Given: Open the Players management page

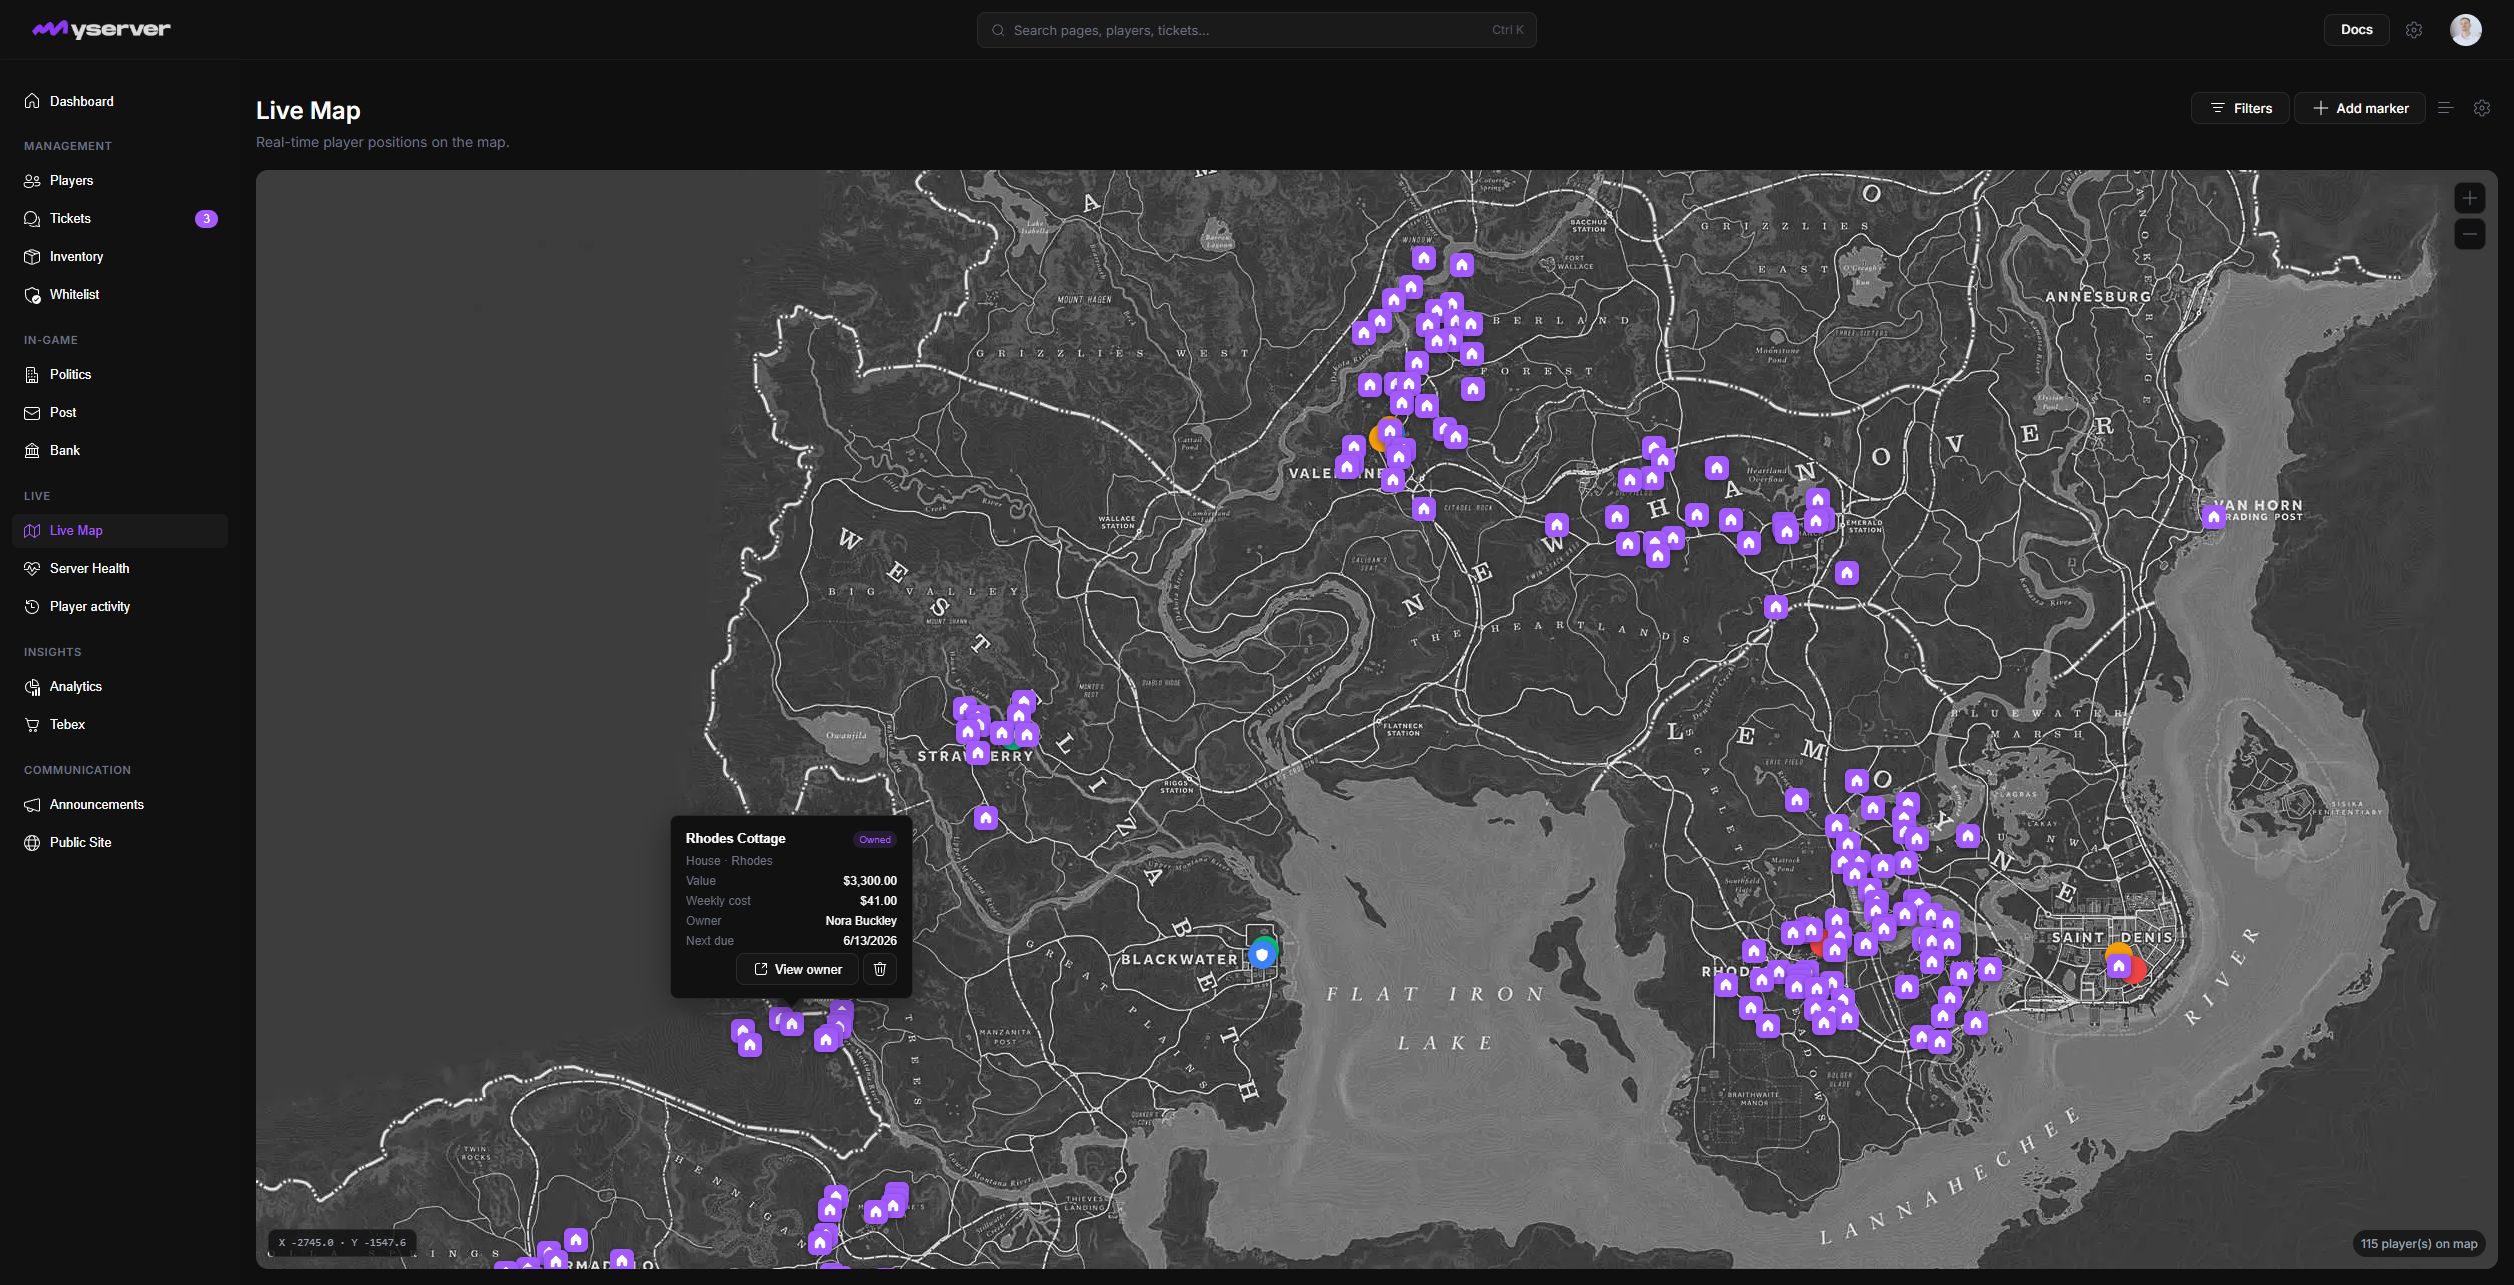Looking at the screenshot, I should point(120,180).
